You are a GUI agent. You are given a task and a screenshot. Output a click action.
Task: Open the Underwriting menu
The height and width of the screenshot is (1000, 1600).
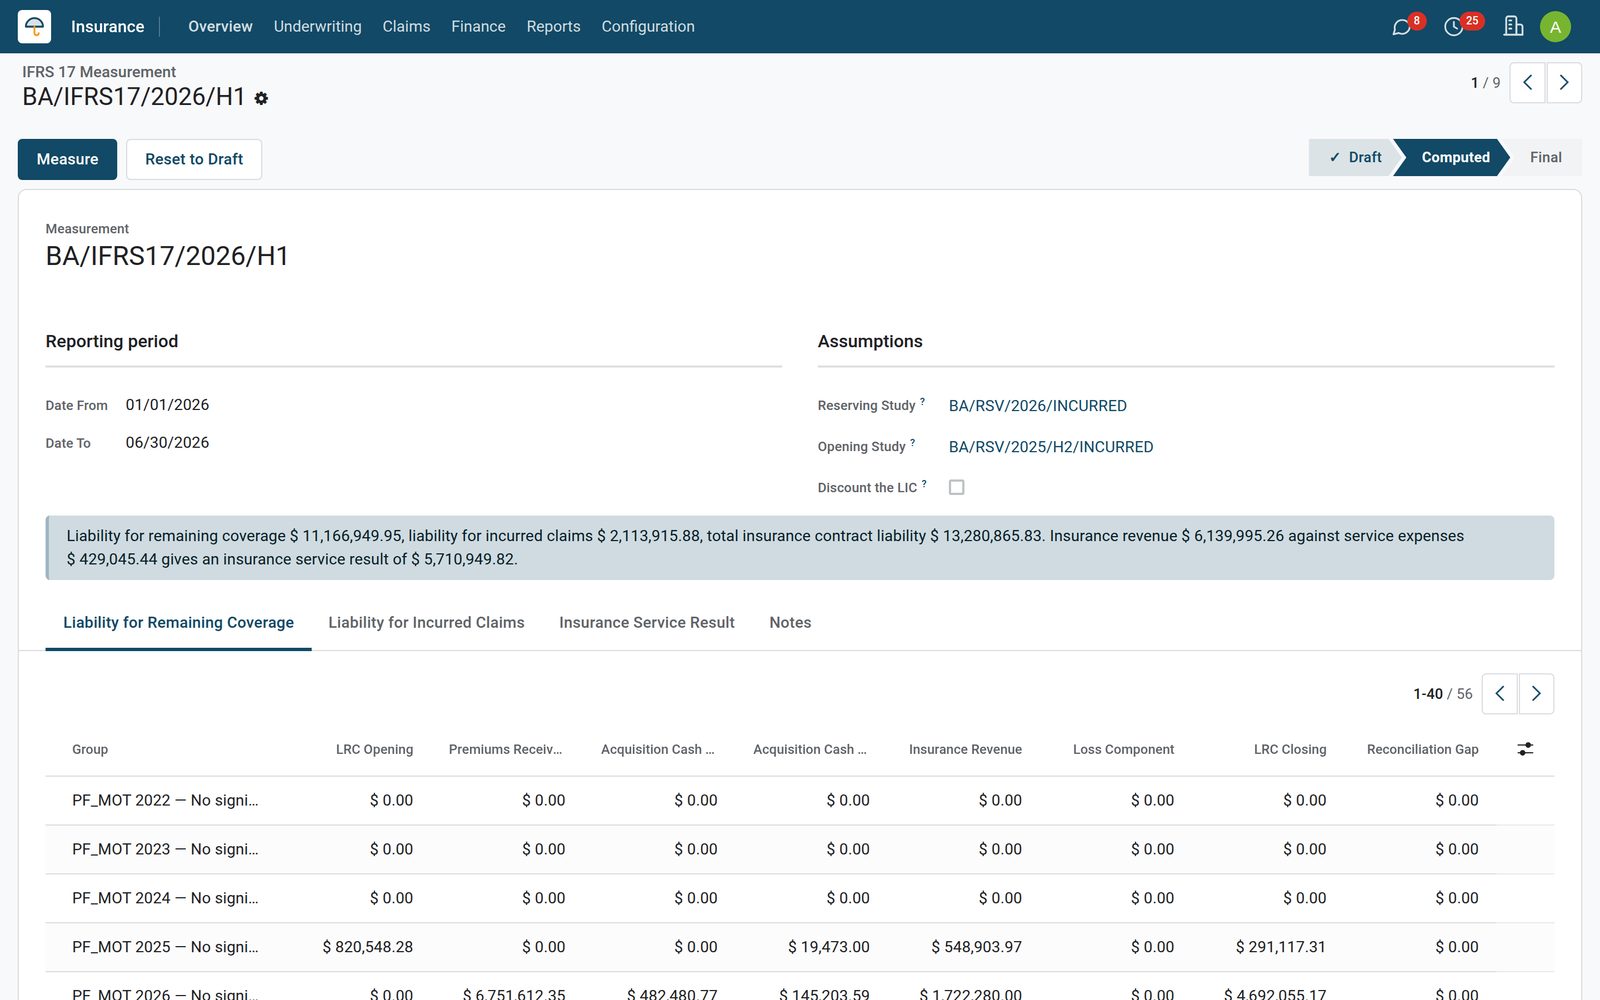[x=318, y=26]
